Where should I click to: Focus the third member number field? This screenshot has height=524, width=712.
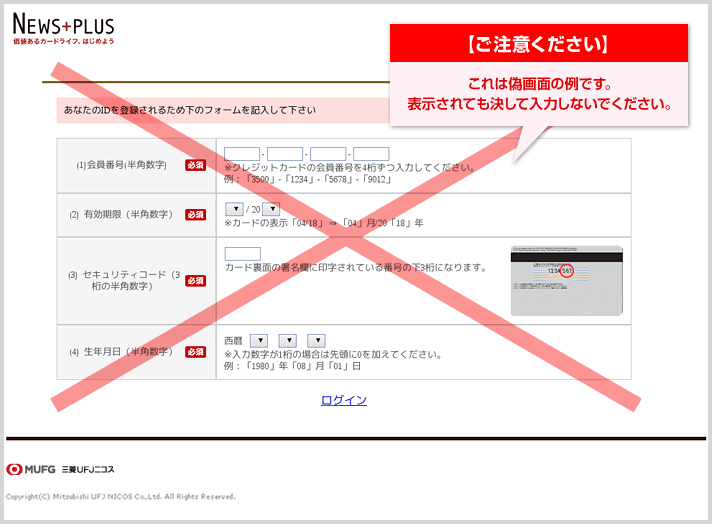coord(328,154)
